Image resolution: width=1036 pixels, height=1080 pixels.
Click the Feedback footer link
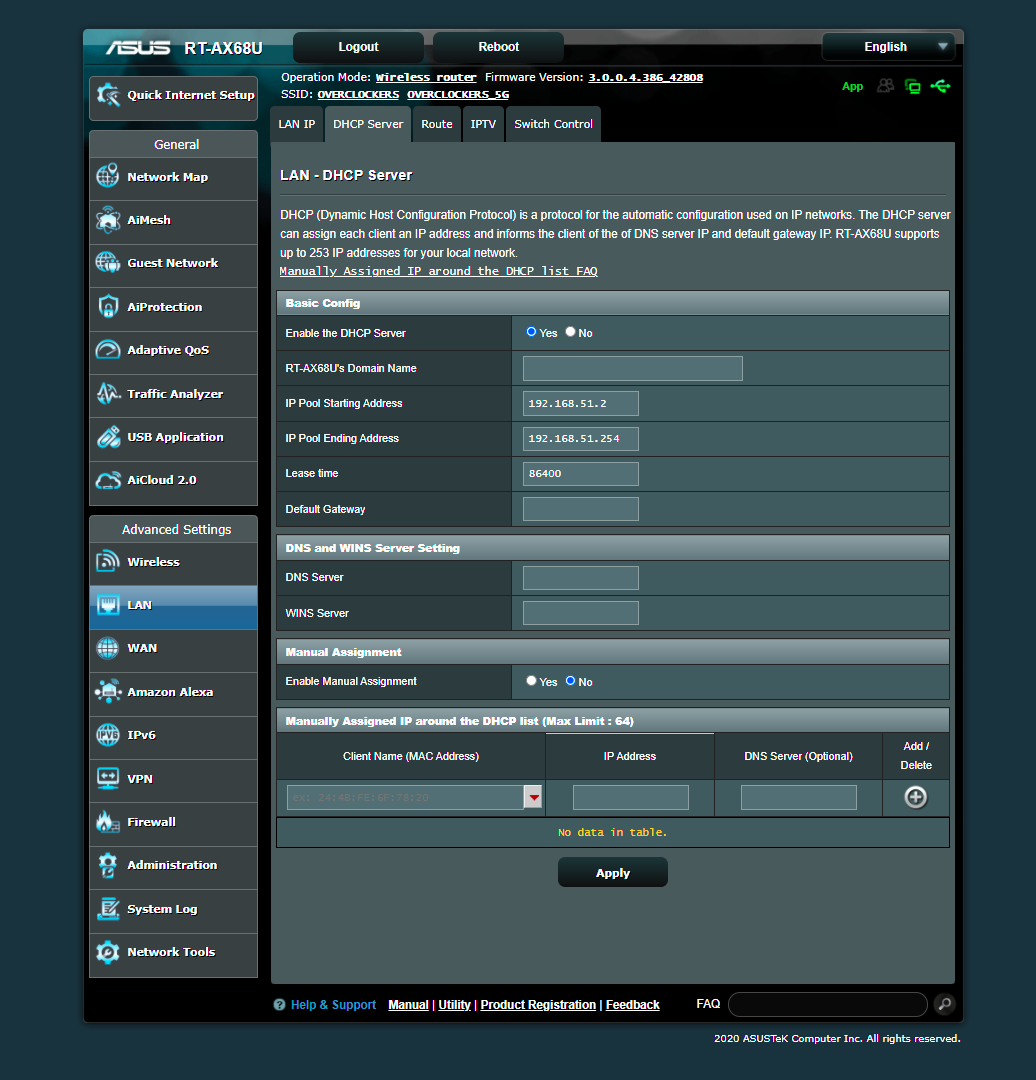632,1005
